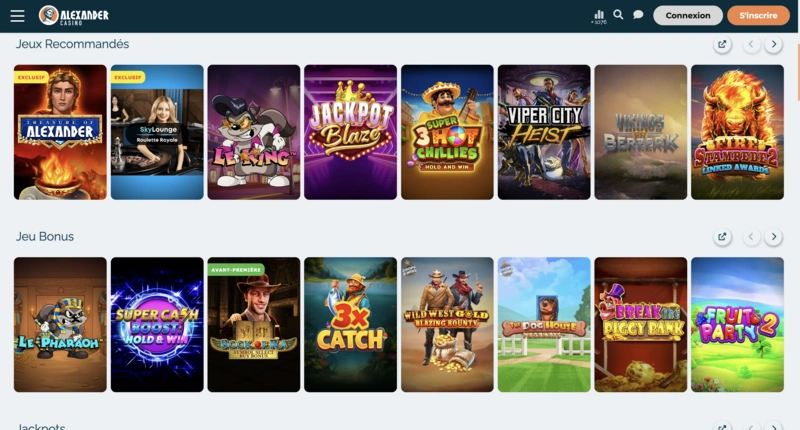The image size is (800, 430).
Task: Open Jeu Bonus in full view icon
Action: (x=722, y=237)
